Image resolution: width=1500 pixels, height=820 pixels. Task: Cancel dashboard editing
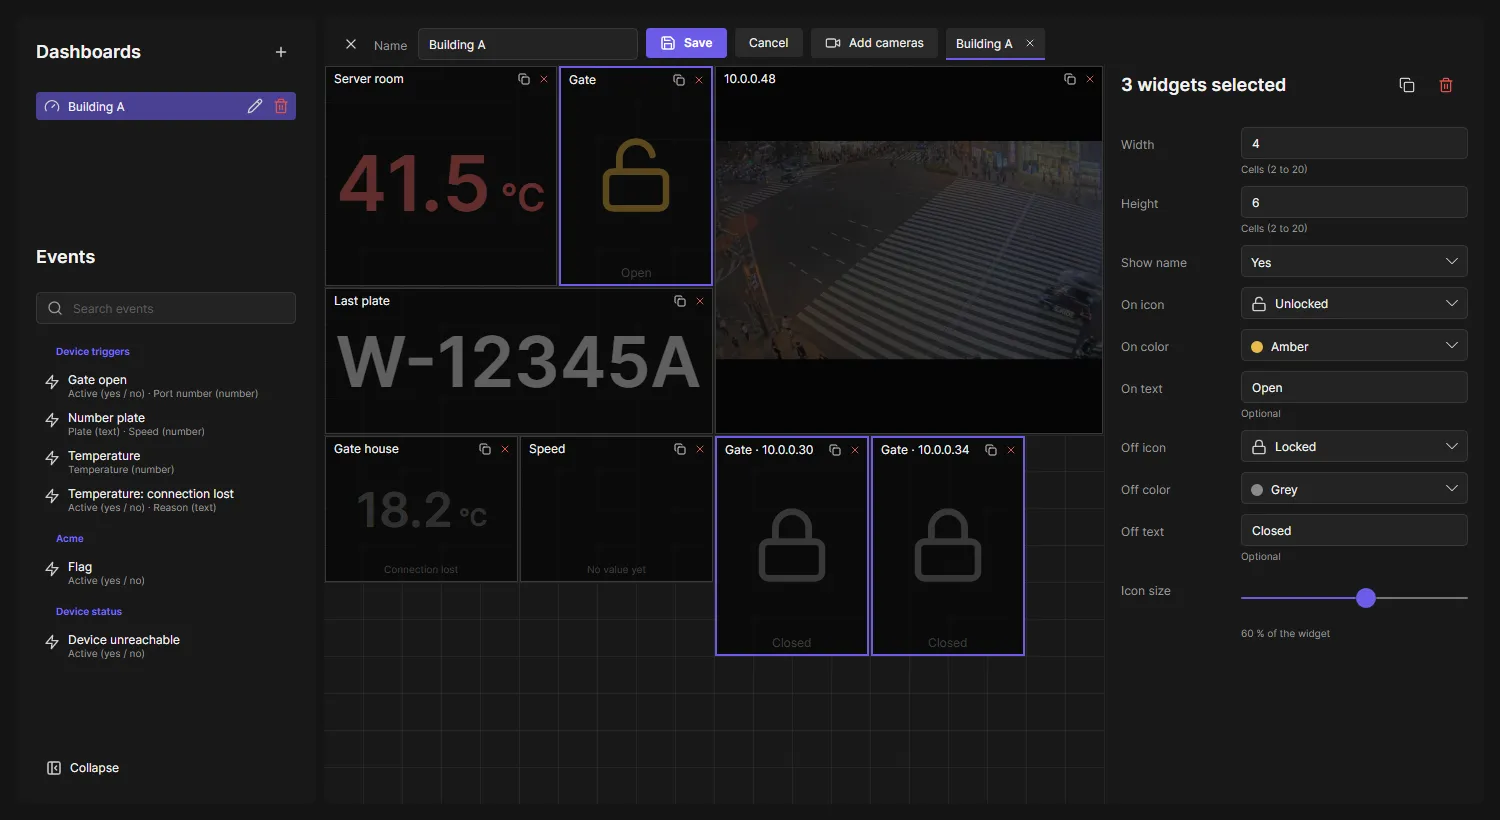[768, 43]
